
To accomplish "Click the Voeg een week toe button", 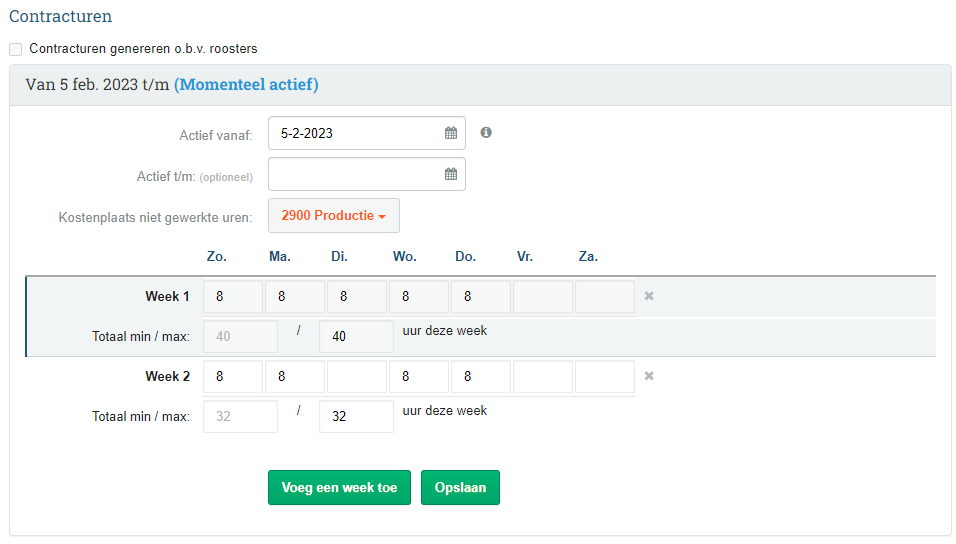I will click(339, 488).
